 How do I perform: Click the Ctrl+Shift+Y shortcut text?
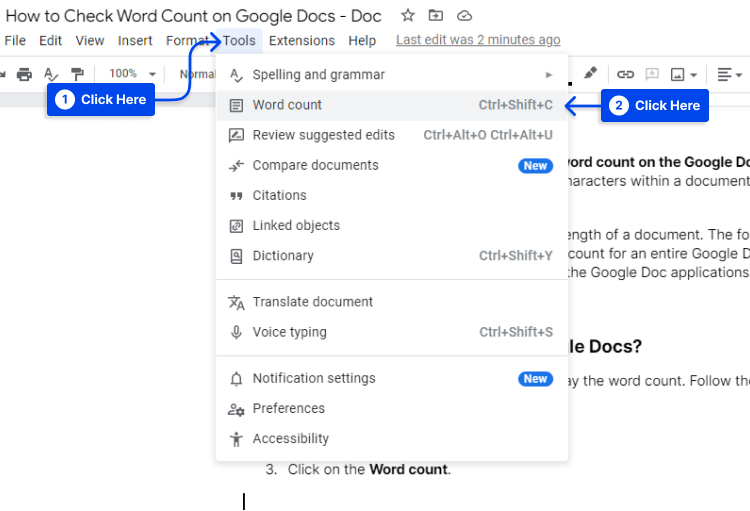pyautogui.click(x=516, y=256)
